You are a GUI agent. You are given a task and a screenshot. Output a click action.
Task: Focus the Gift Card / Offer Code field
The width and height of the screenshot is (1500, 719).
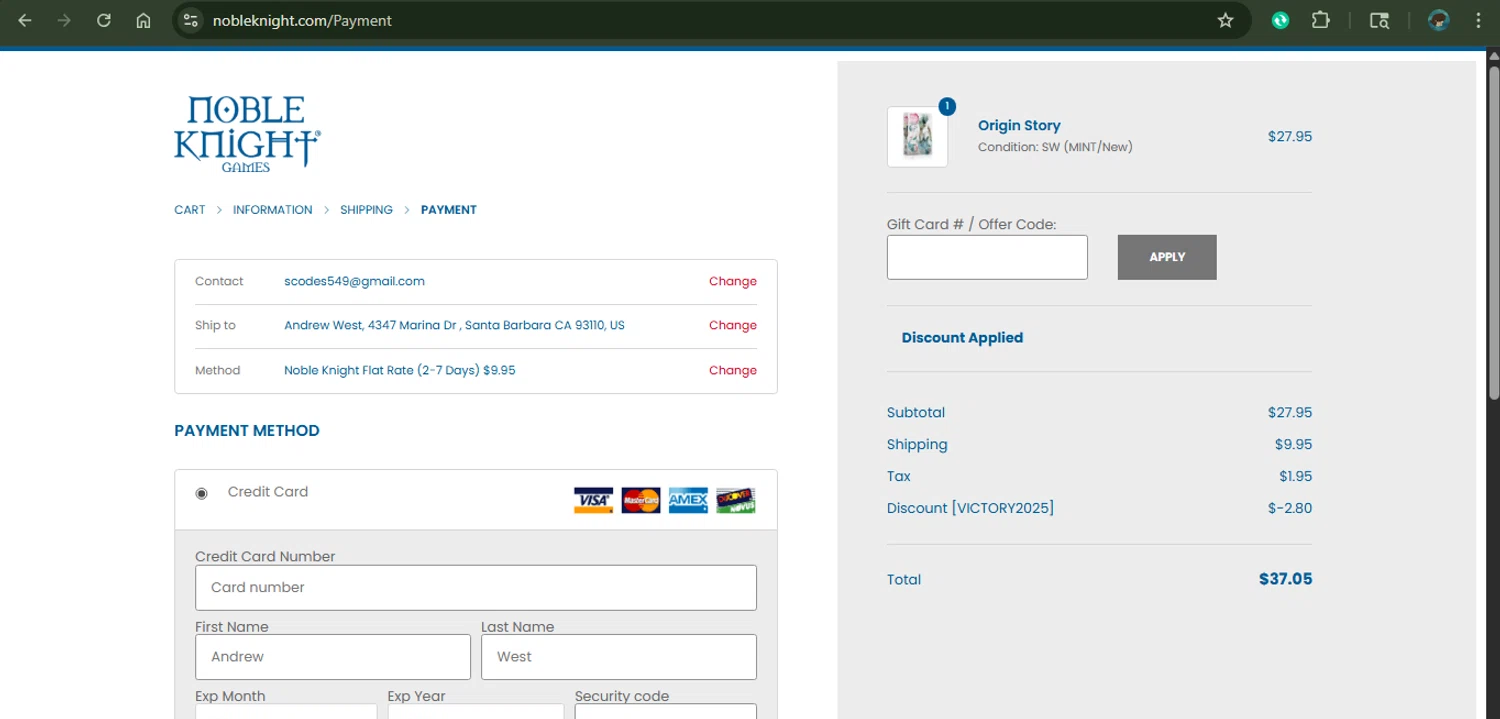[987, 257]
